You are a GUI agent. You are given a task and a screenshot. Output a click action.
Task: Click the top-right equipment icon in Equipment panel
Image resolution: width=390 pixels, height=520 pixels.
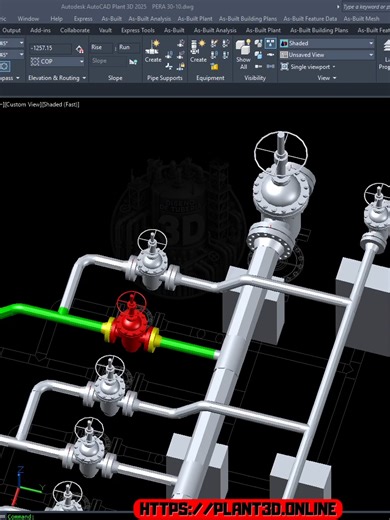pyautogui.click(x=226, y=43)
